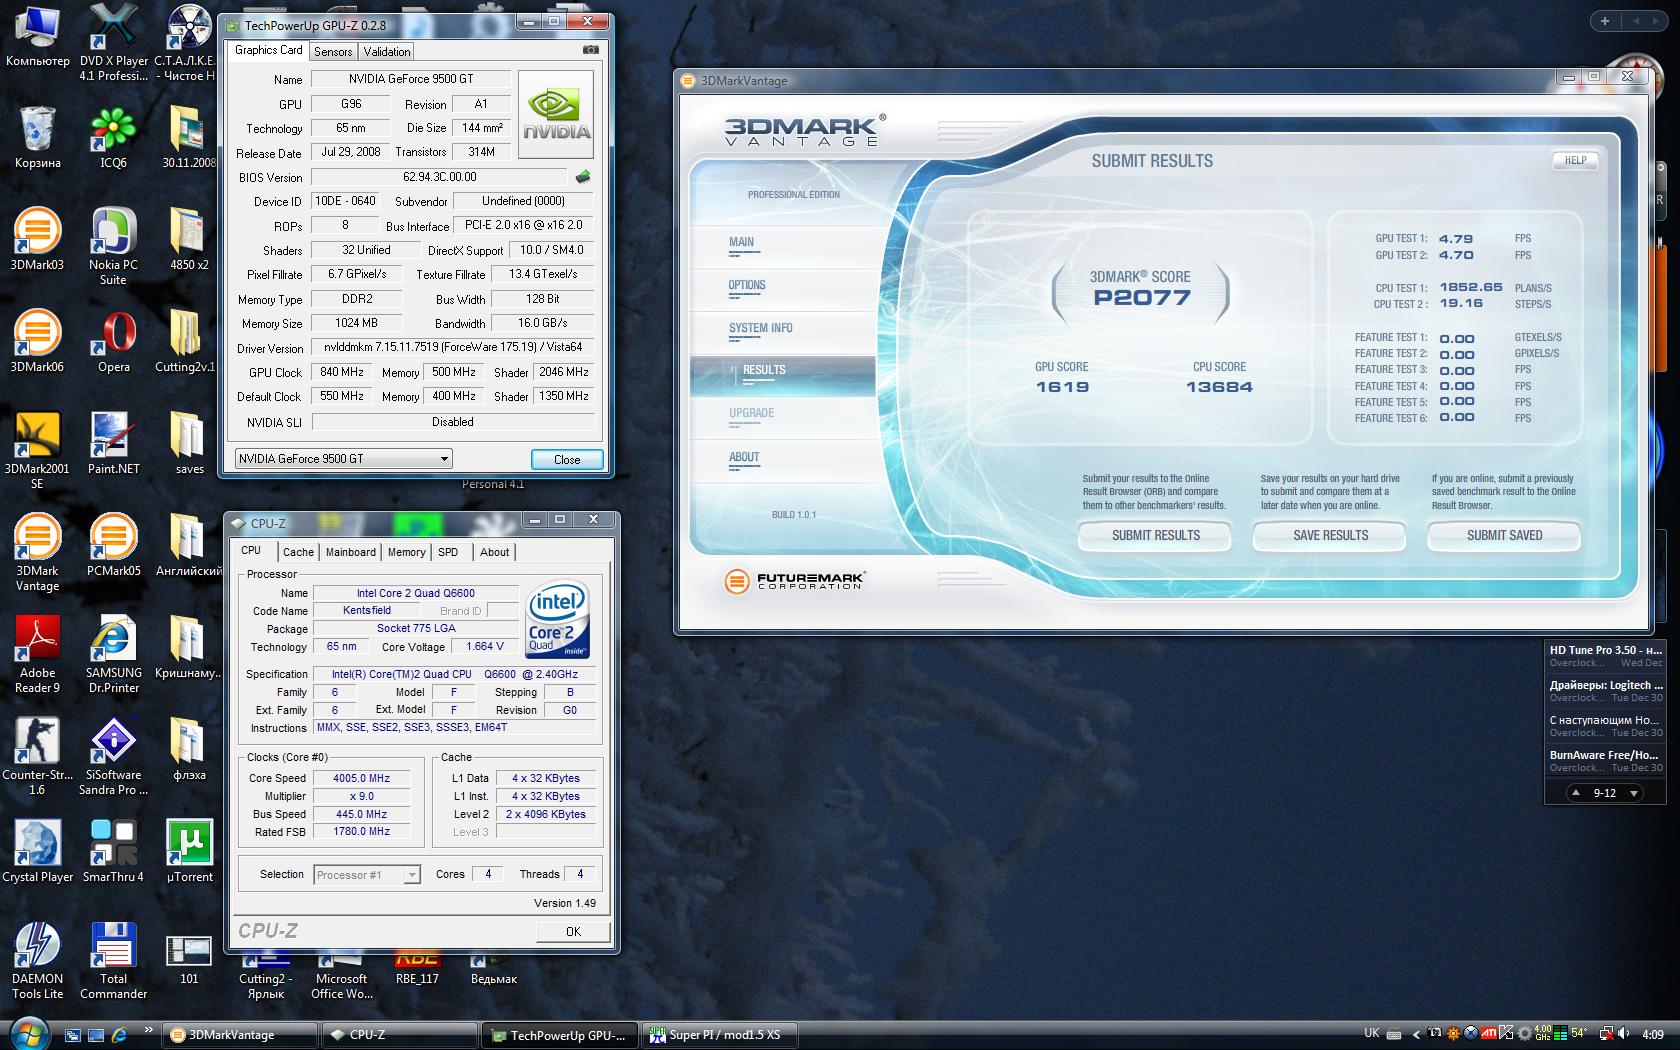This screenshot has height=1050, width=1680.
Task: Select the Opera desktop icon
Action: [x=113, y=340]
